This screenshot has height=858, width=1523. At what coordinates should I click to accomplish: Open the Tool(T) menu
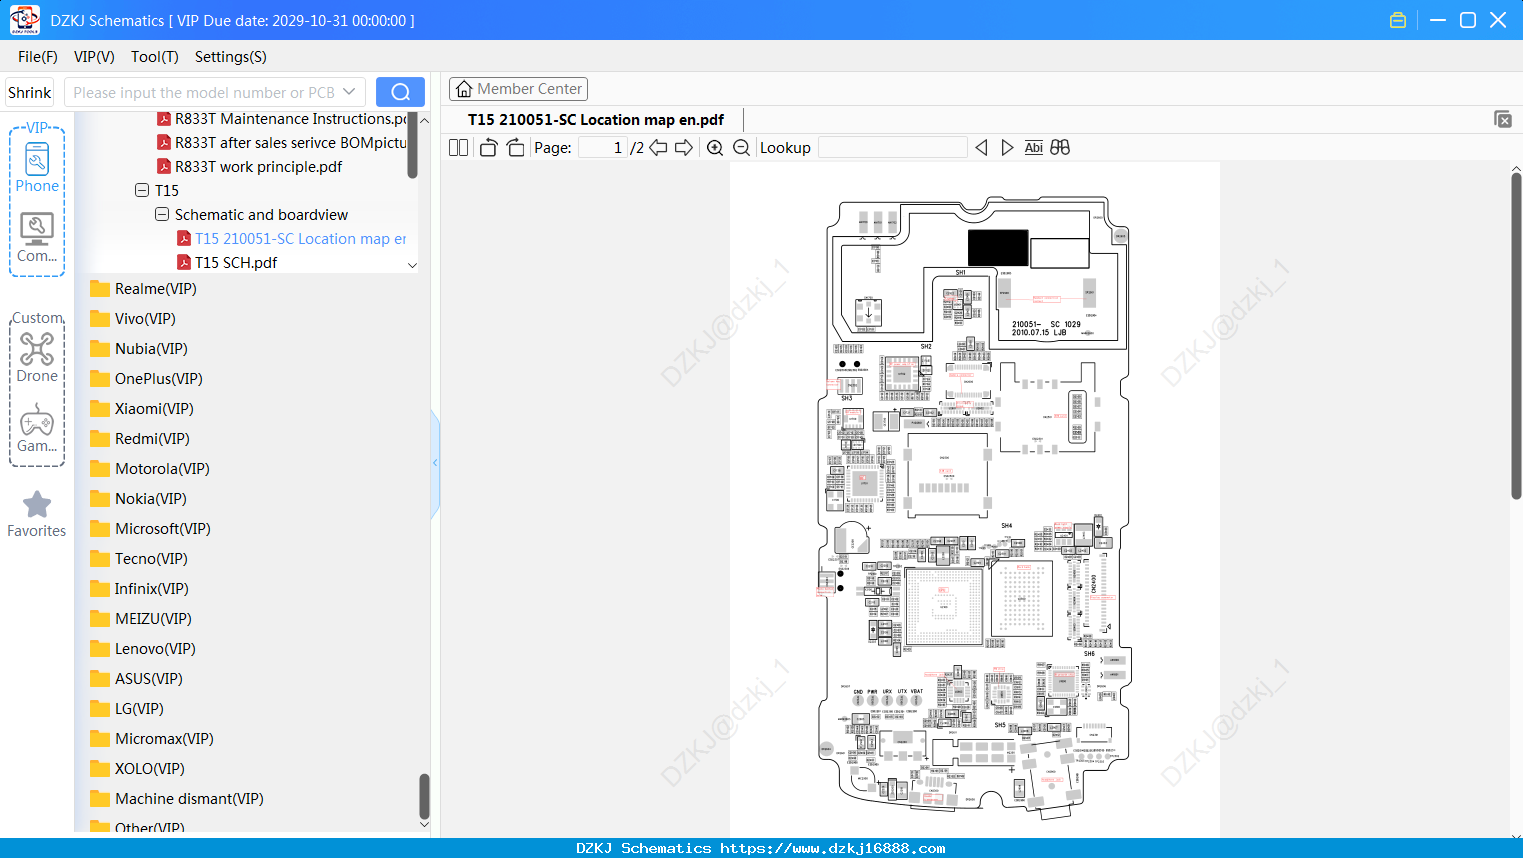tap(155, 57)
